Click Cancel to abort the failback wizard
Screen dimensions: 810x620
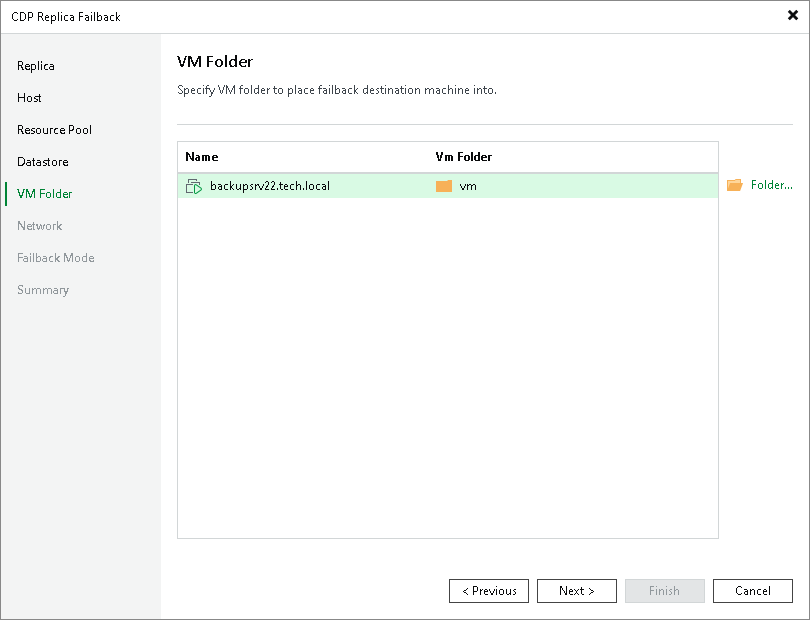tap(753, 591)
